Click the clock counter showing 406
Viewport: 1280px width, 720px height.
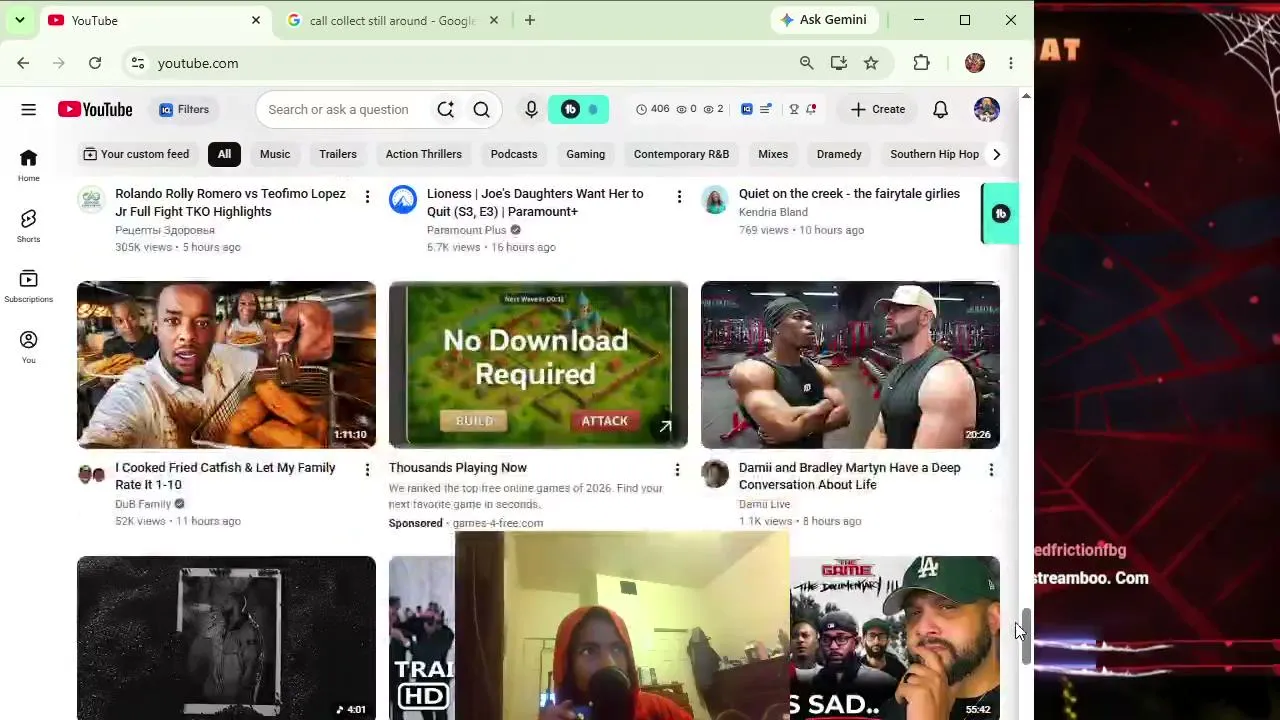(652, 109)
